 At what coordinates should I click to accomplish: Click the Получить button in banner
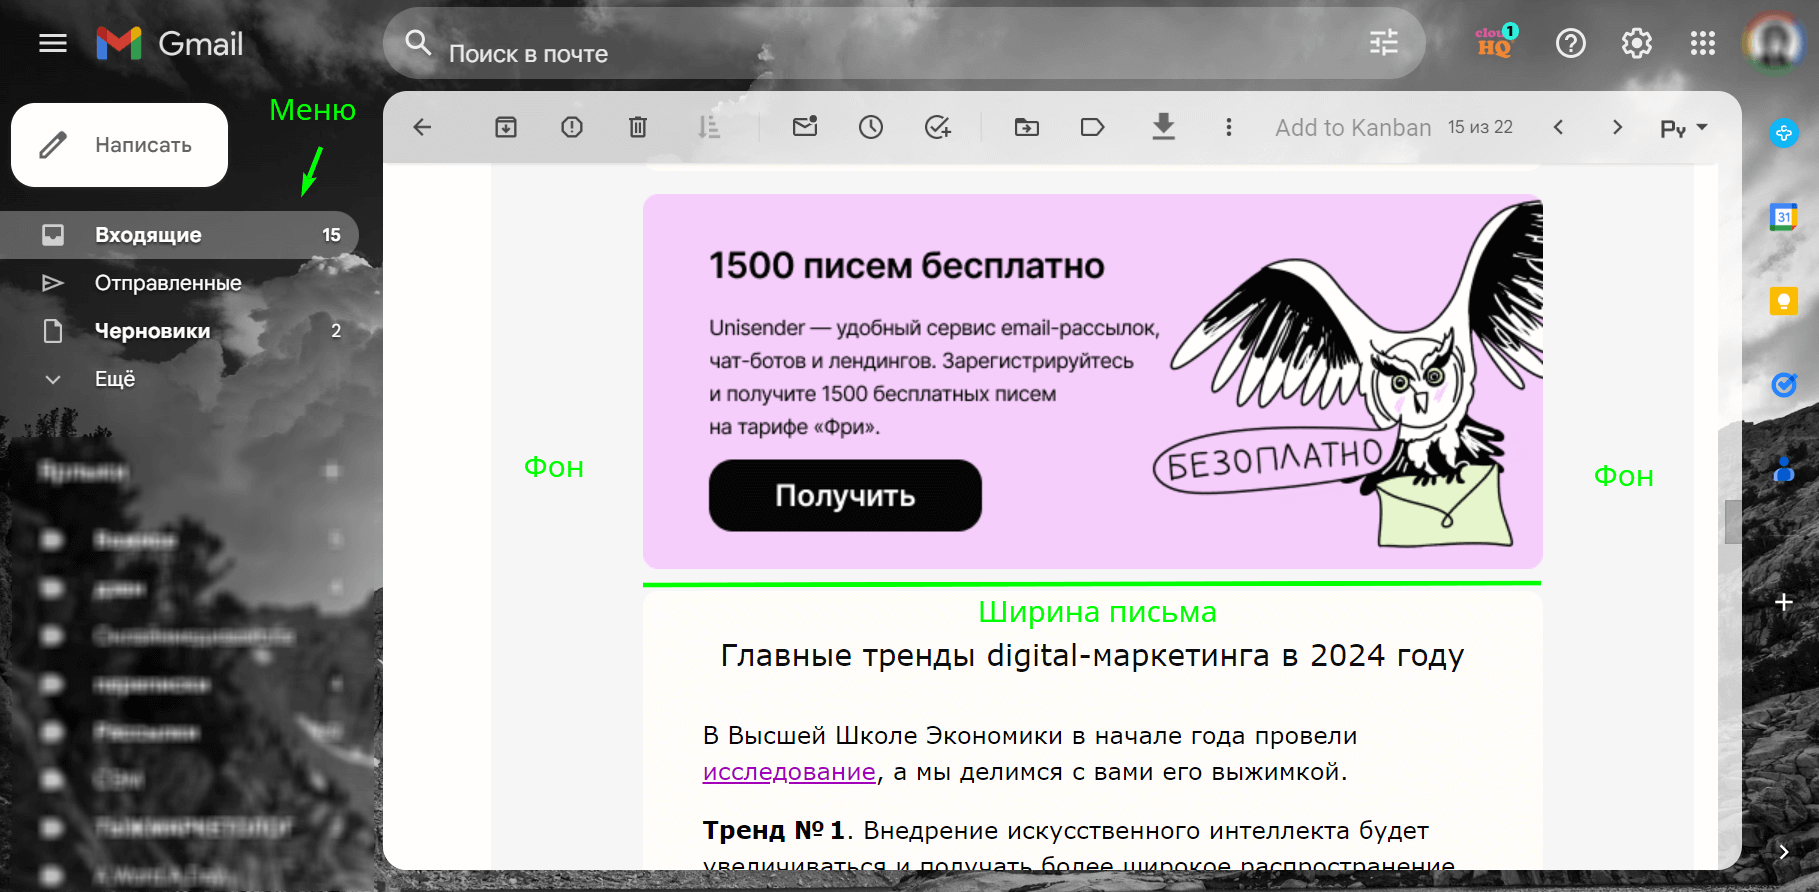(845, 495)
